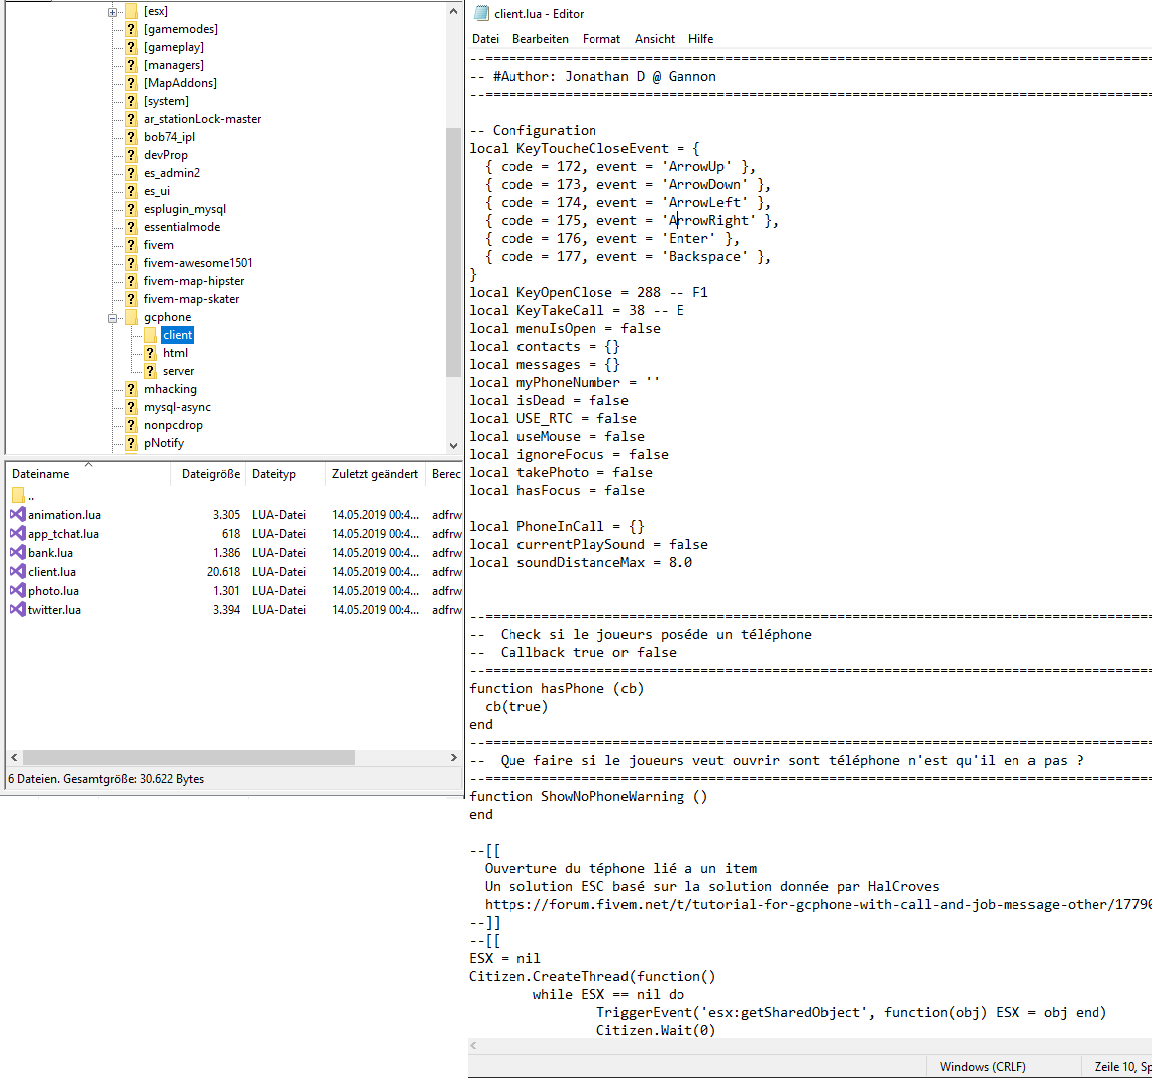Open the Ansicht menu in Editor
Viewport: 1152px width, 1079px height.
point(655,39)
